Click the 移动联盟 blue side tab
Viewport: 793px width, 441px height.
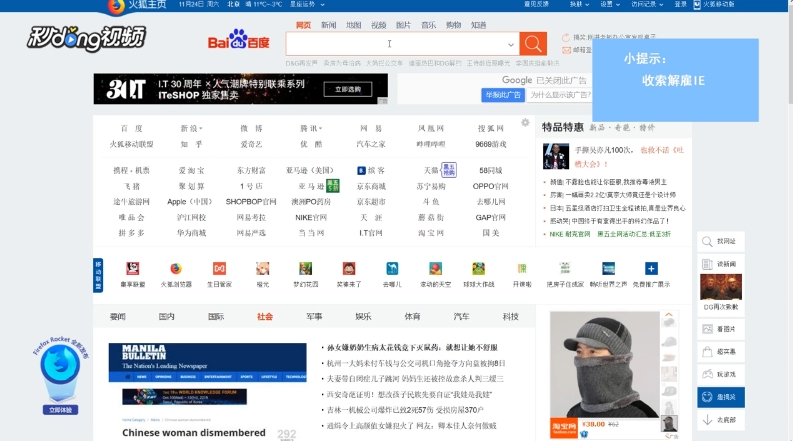pos(98,276)
